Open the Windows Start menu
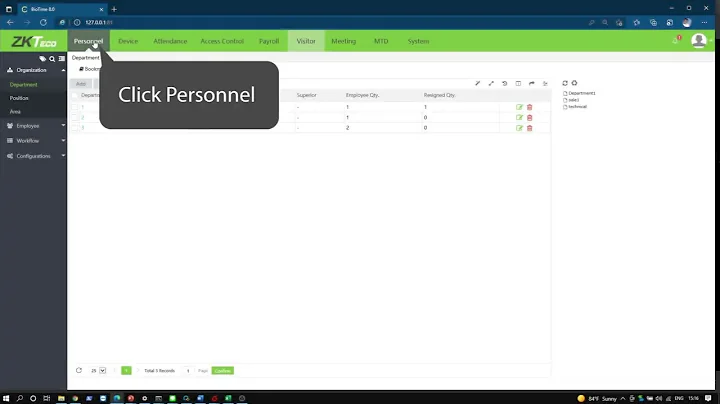The width and height of the screenshot is (720, 404). pyautogui.click(x=6, y=398)
